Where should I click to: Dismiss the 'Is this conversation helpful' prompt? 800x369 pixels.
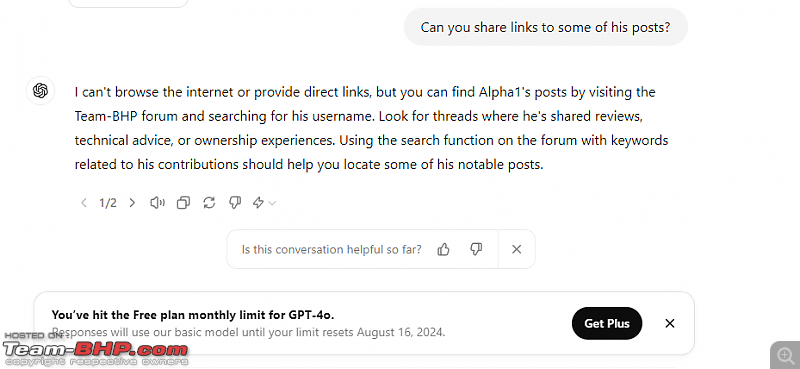click(x=516, y=249)
